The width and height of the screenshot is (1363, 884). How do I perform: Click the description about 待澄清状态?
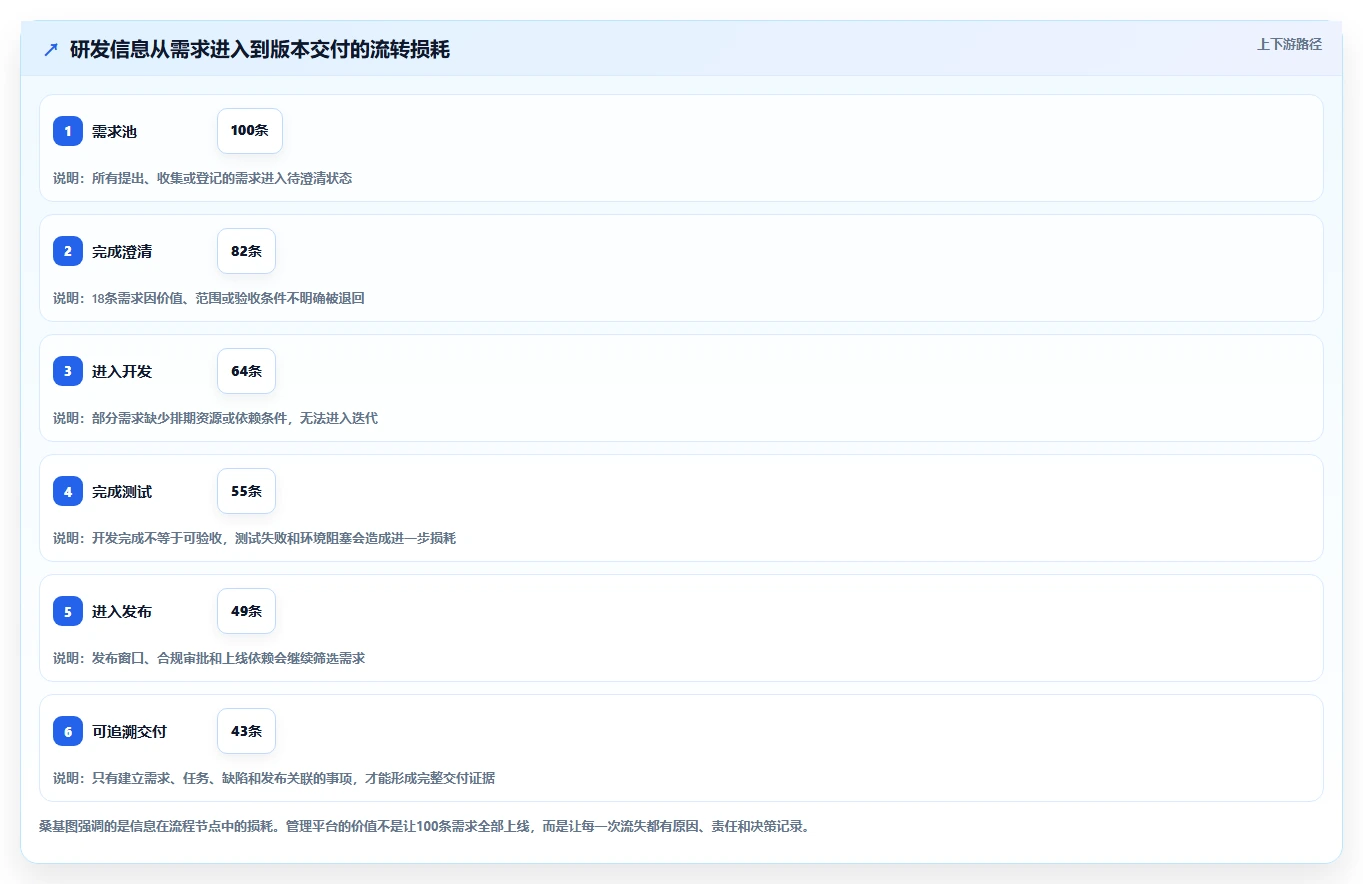click(x=202, y=178)
